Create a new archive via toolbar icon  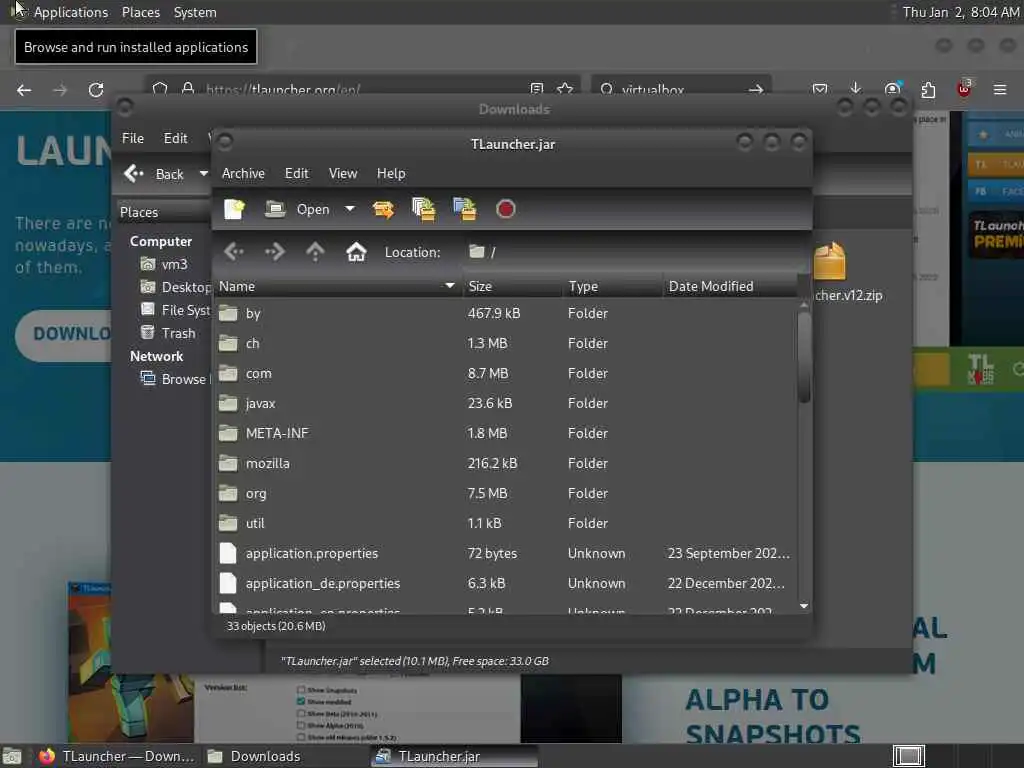coord(234,209)
